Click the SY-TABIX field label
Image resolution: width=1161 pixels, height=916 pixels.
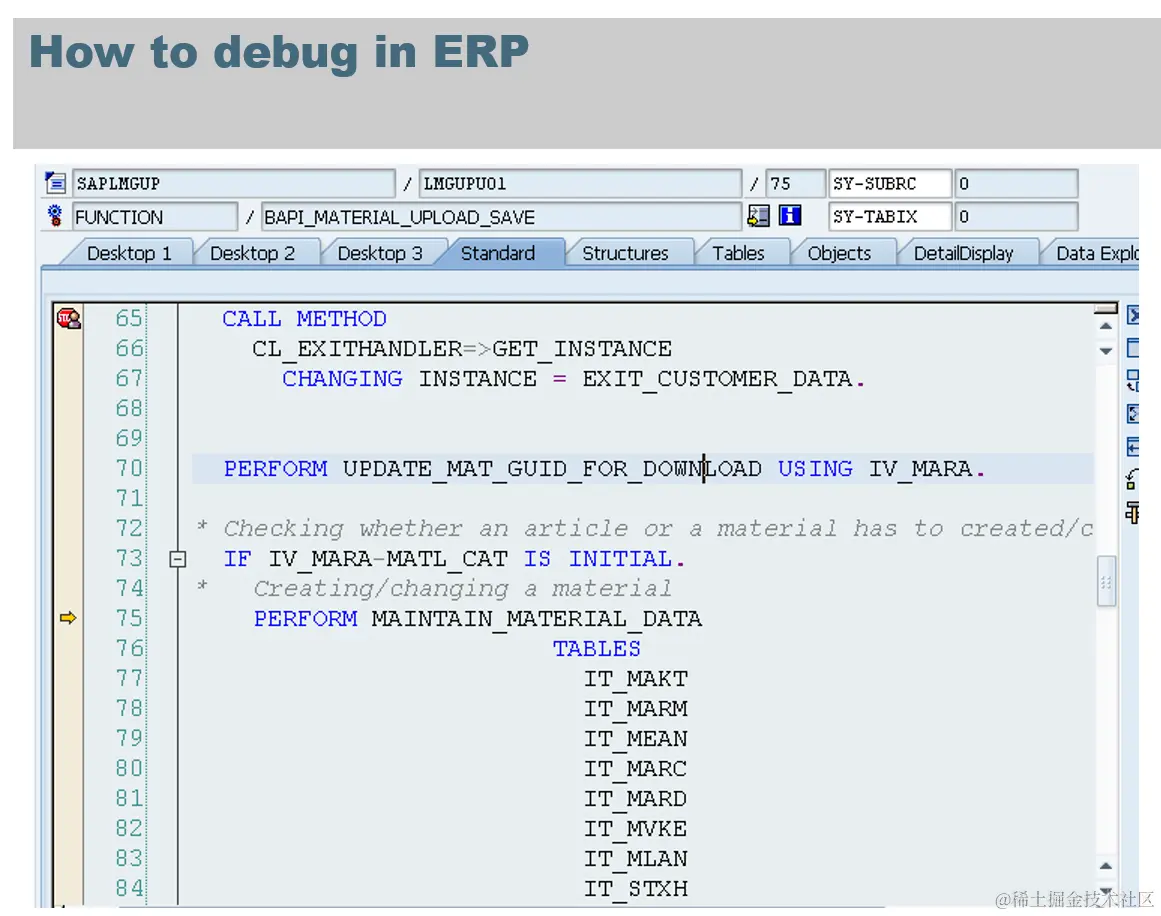pyautogui.click(x=889, y=216)
